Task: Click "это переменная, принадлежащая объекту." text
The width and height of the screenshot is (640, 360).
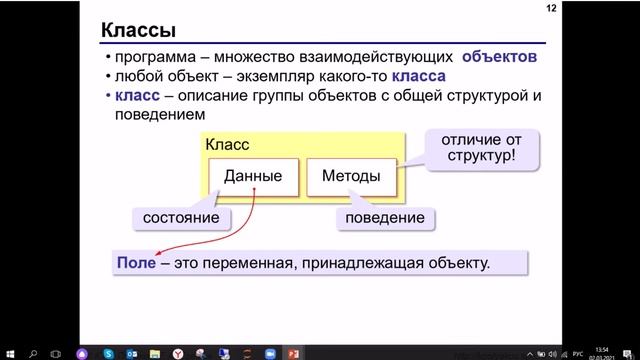Action: pos(332,263)
